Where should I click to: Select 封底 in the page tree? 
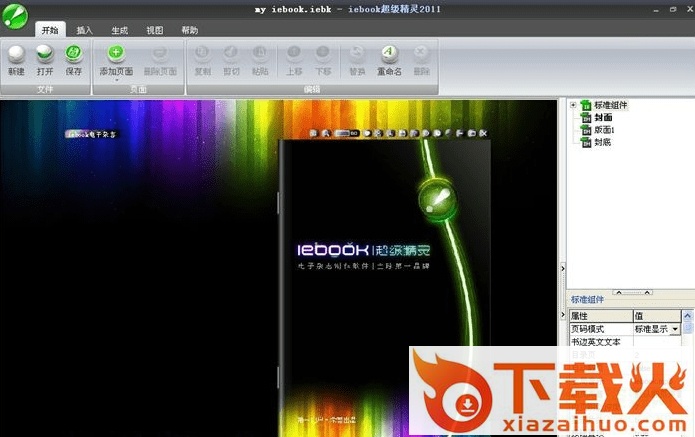click(x=602, y=143)
